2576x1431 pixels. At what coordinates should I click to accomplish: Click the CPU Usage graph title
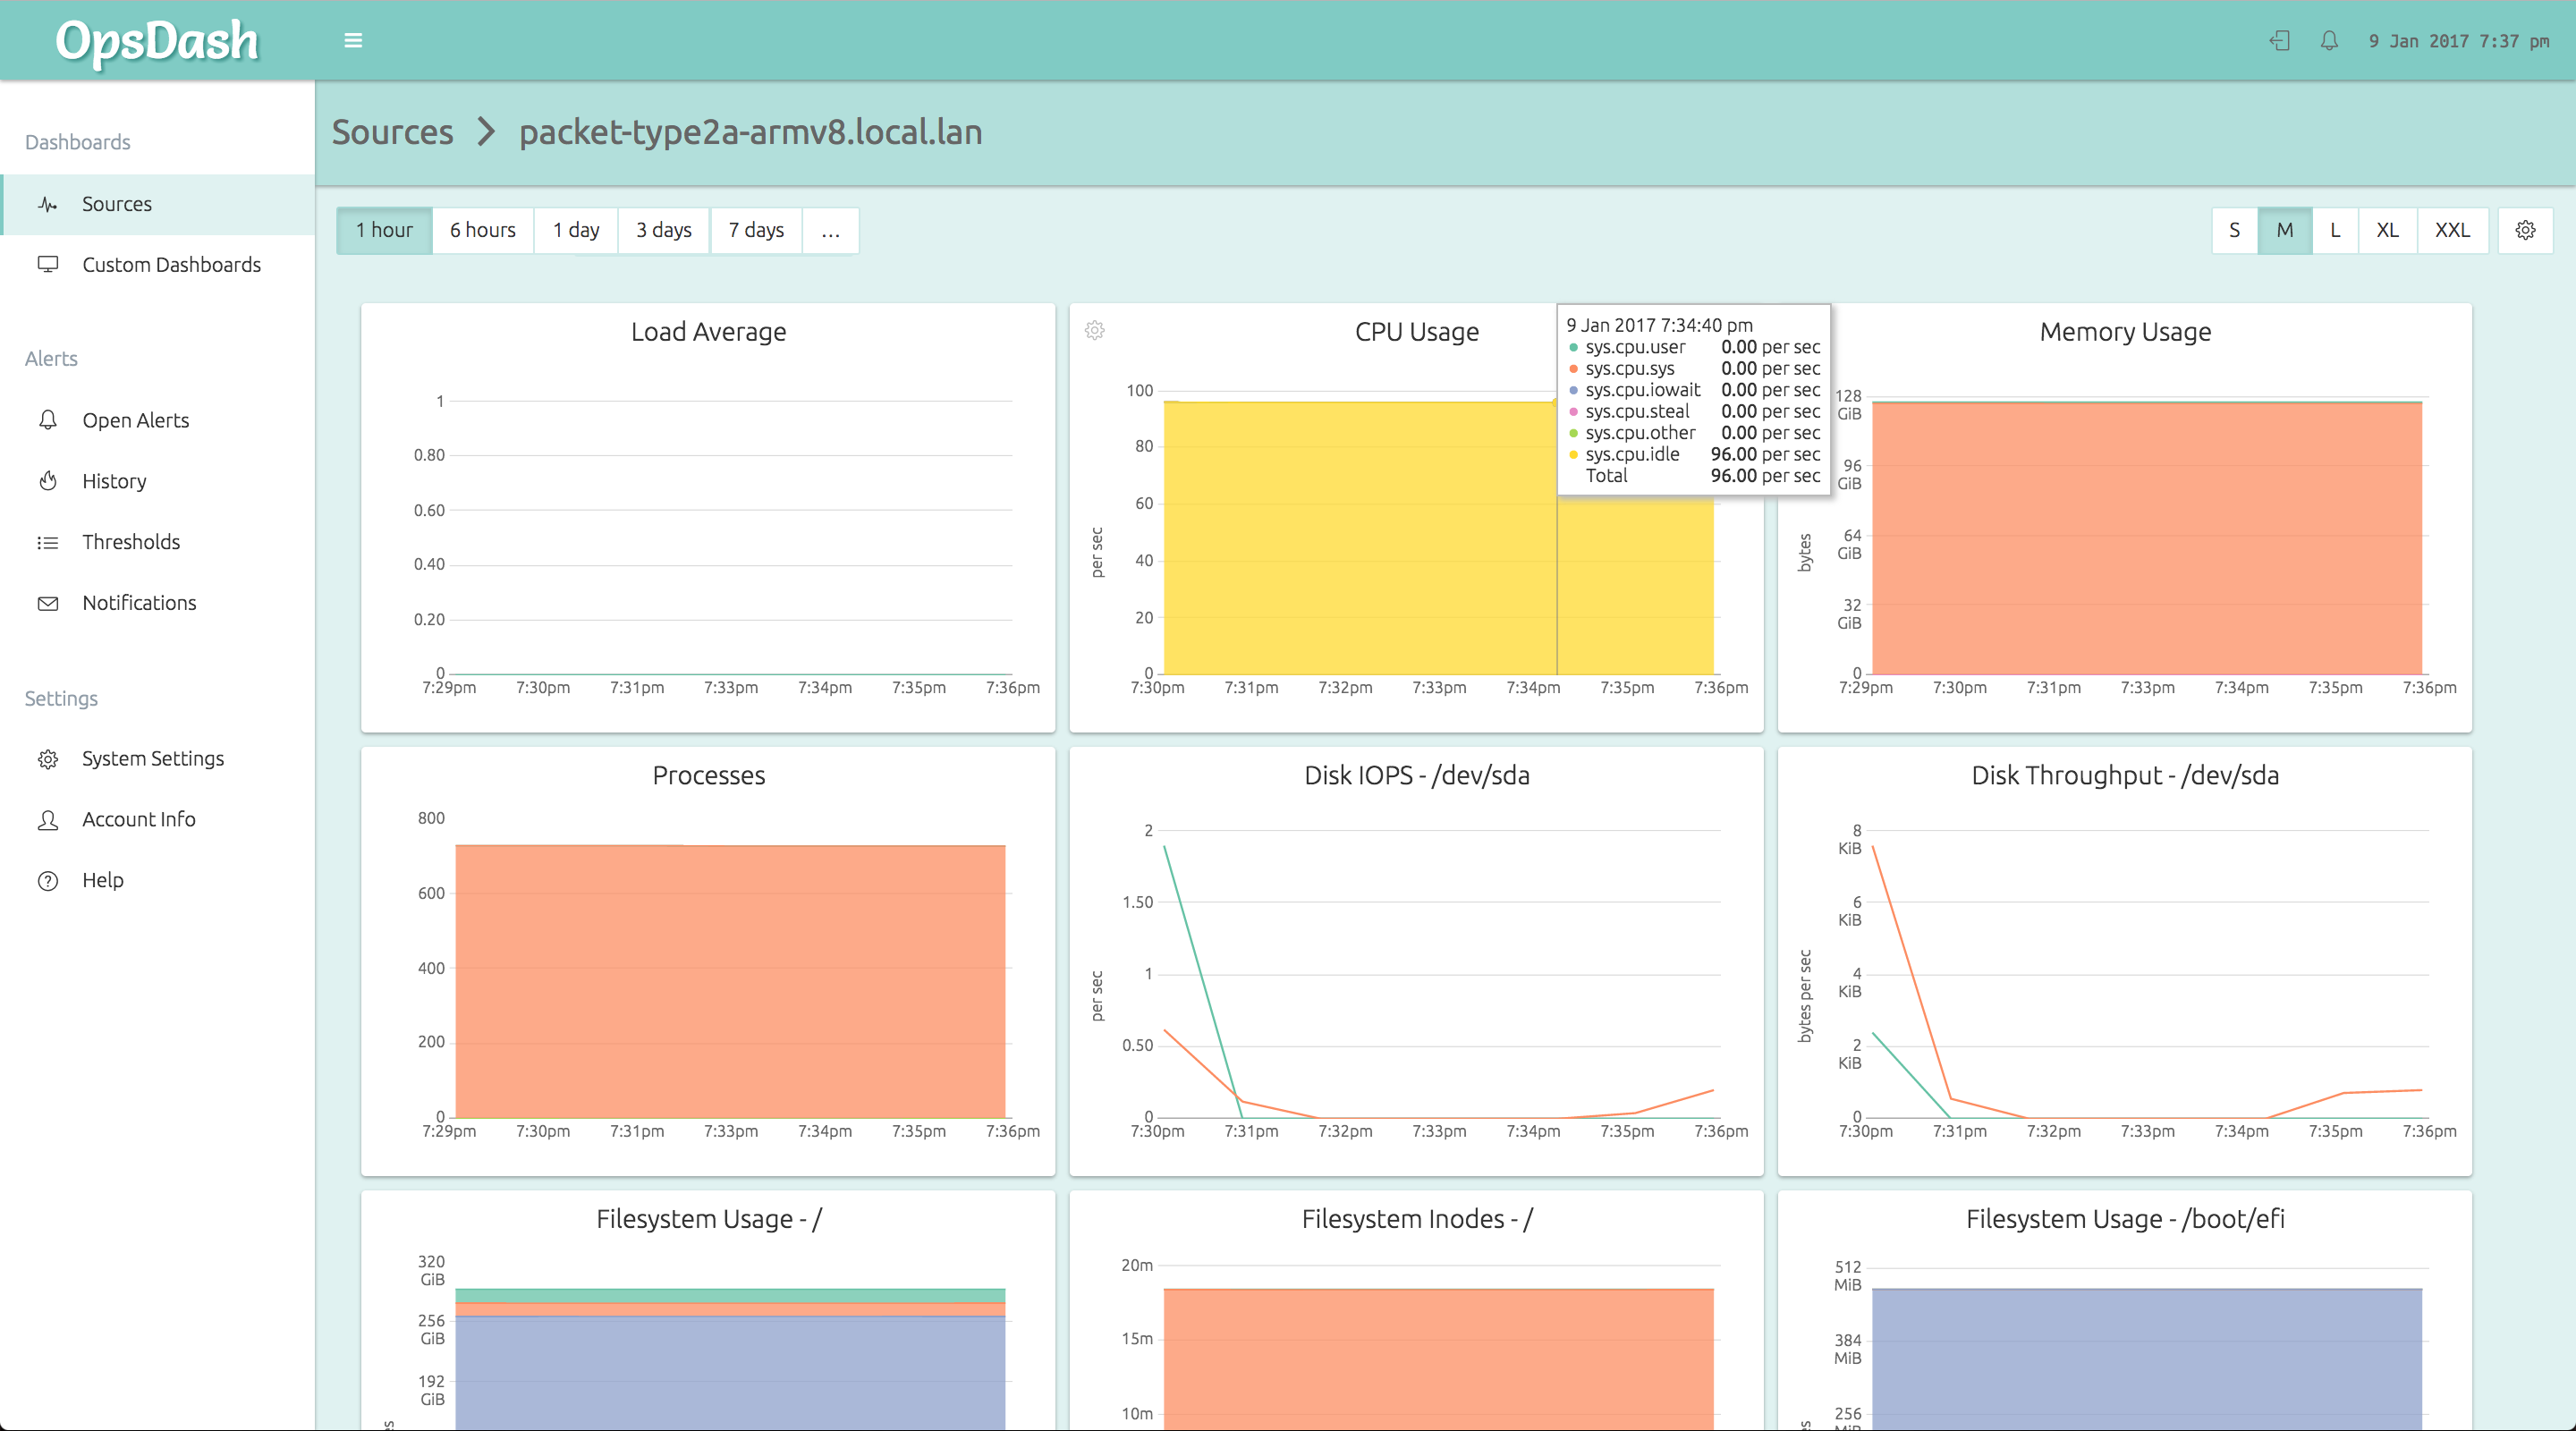click(x=1416, y=332)
